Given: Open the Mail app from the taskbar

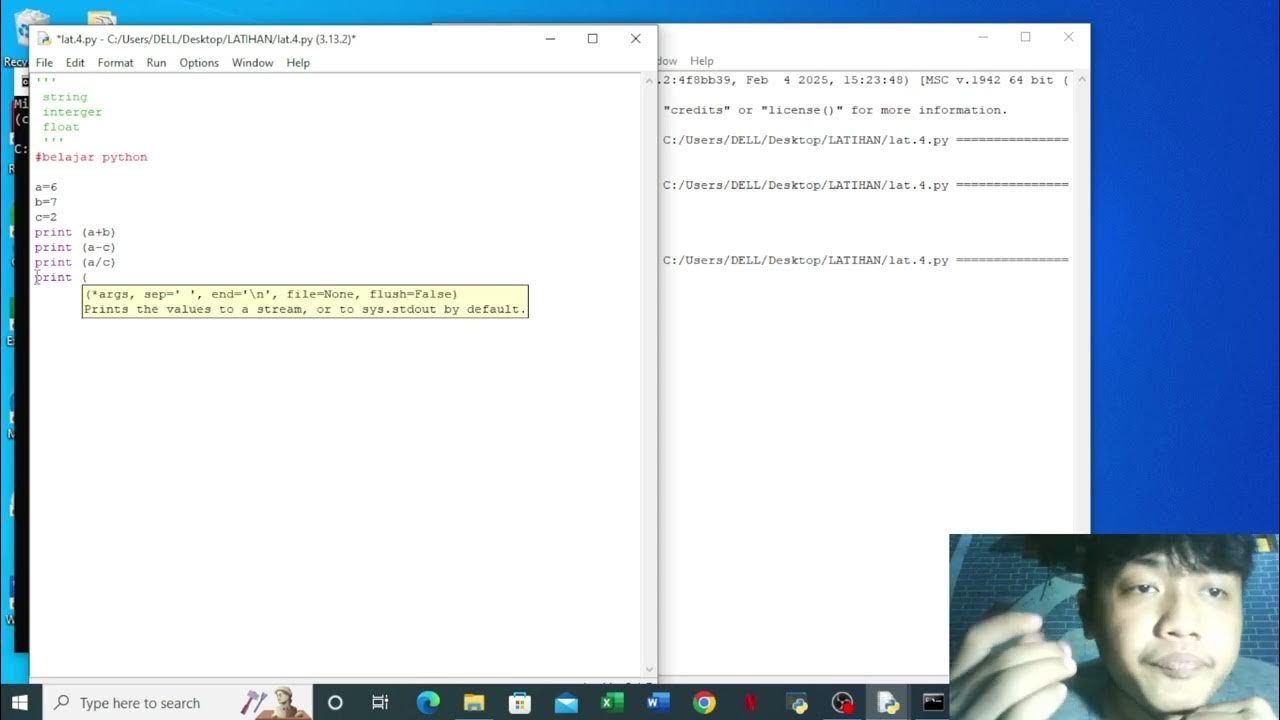Looking at the screenshot, I should [566, 702].
